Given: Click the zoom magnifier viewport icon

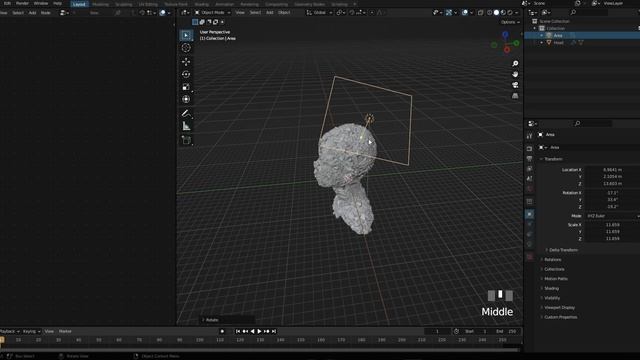Looking at the screenshot, I should click(x=515, y=64).
